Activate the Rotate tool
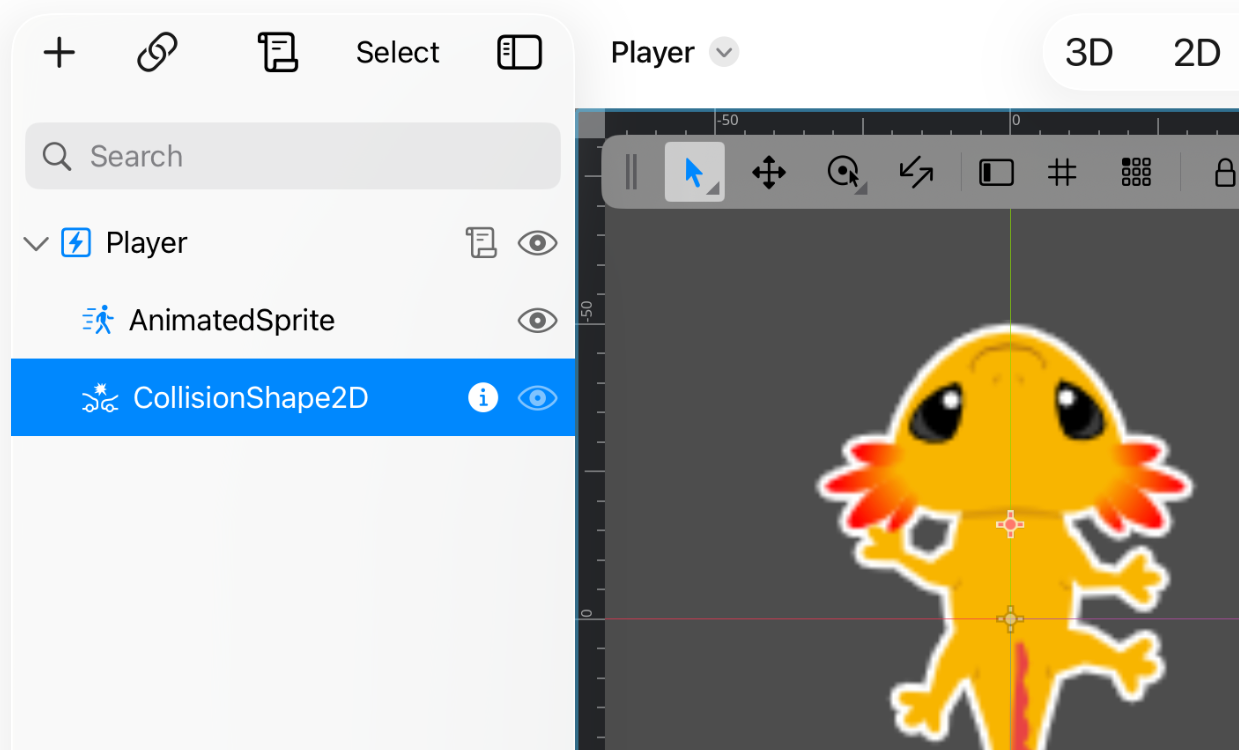The height and width of the screenshot is (750, 1239). [x=844, y=172]
